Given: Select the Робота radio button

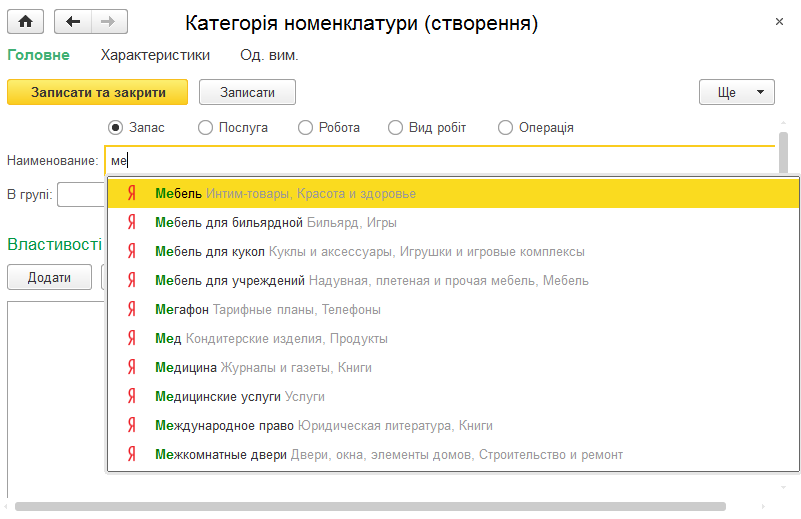Looking at the screenshot, I should [305, 127].
